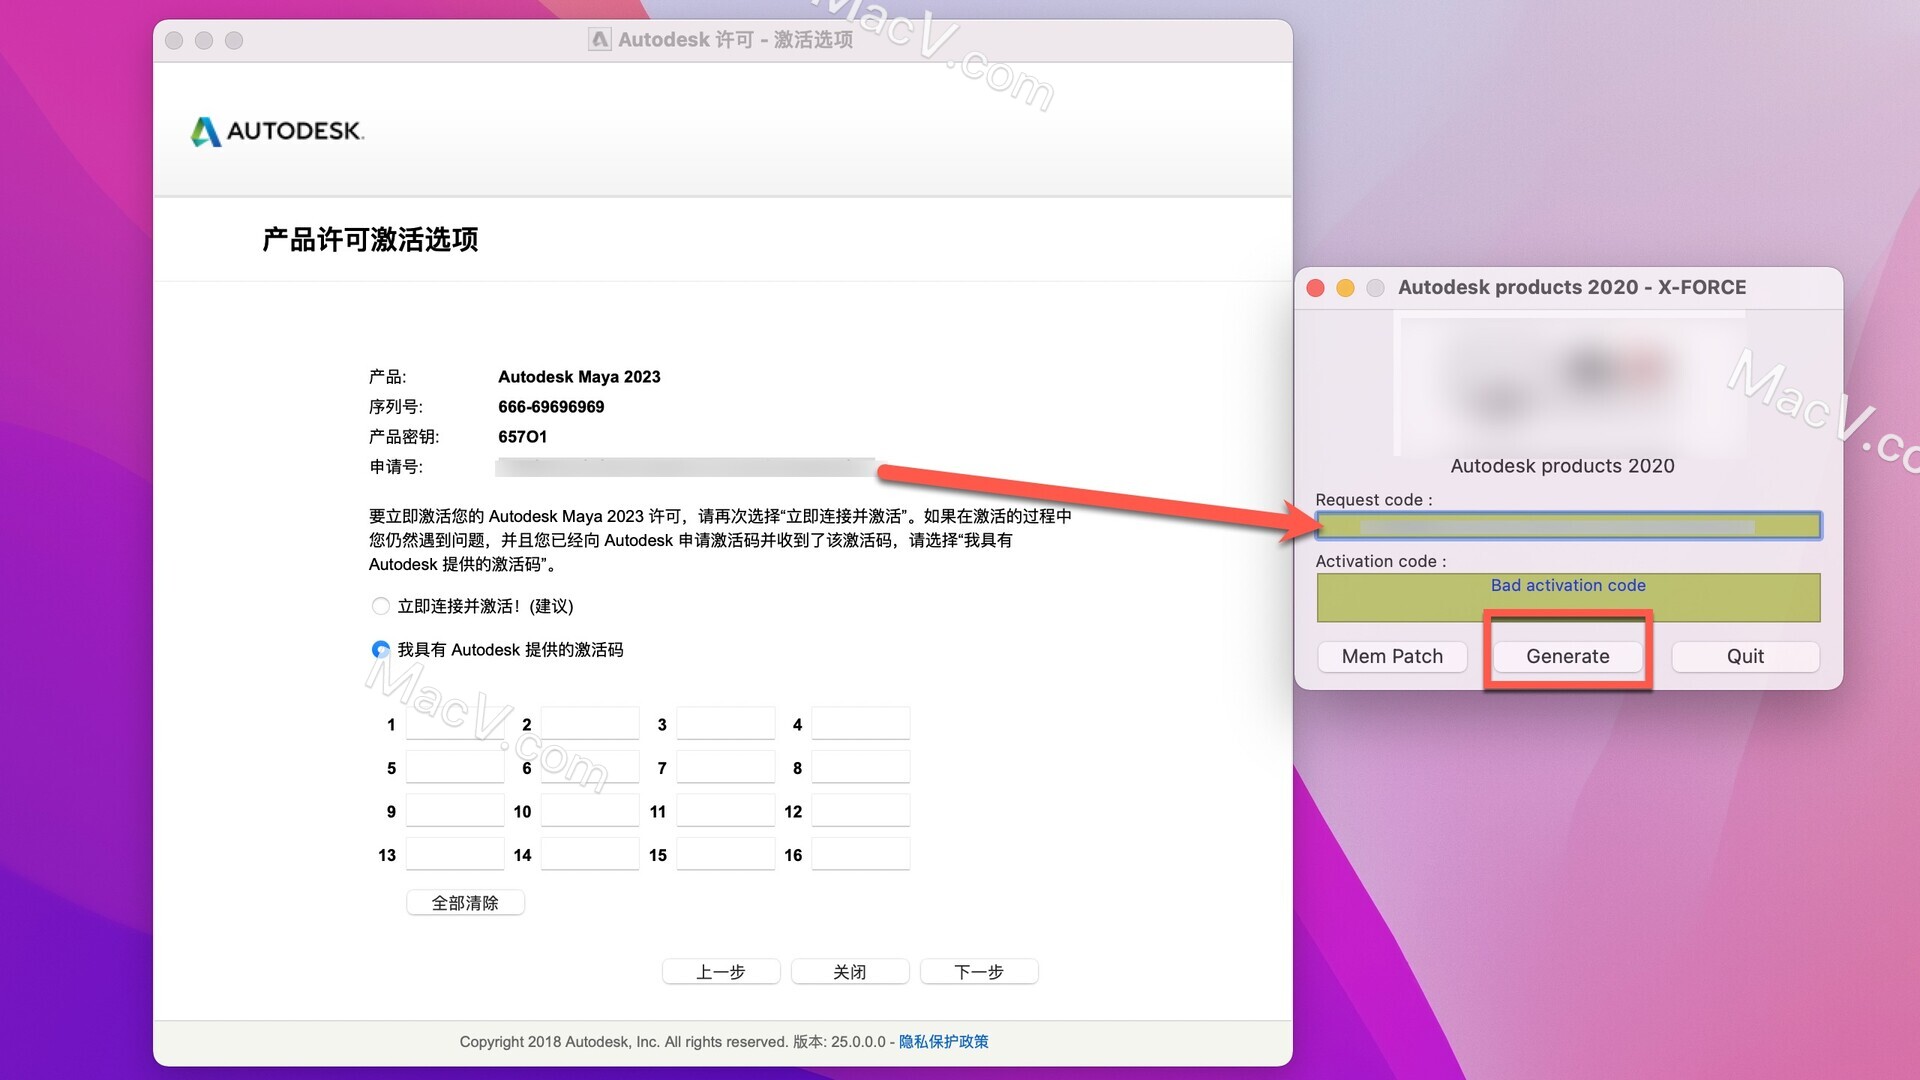Click activation code field number 8

click(861, 768)
